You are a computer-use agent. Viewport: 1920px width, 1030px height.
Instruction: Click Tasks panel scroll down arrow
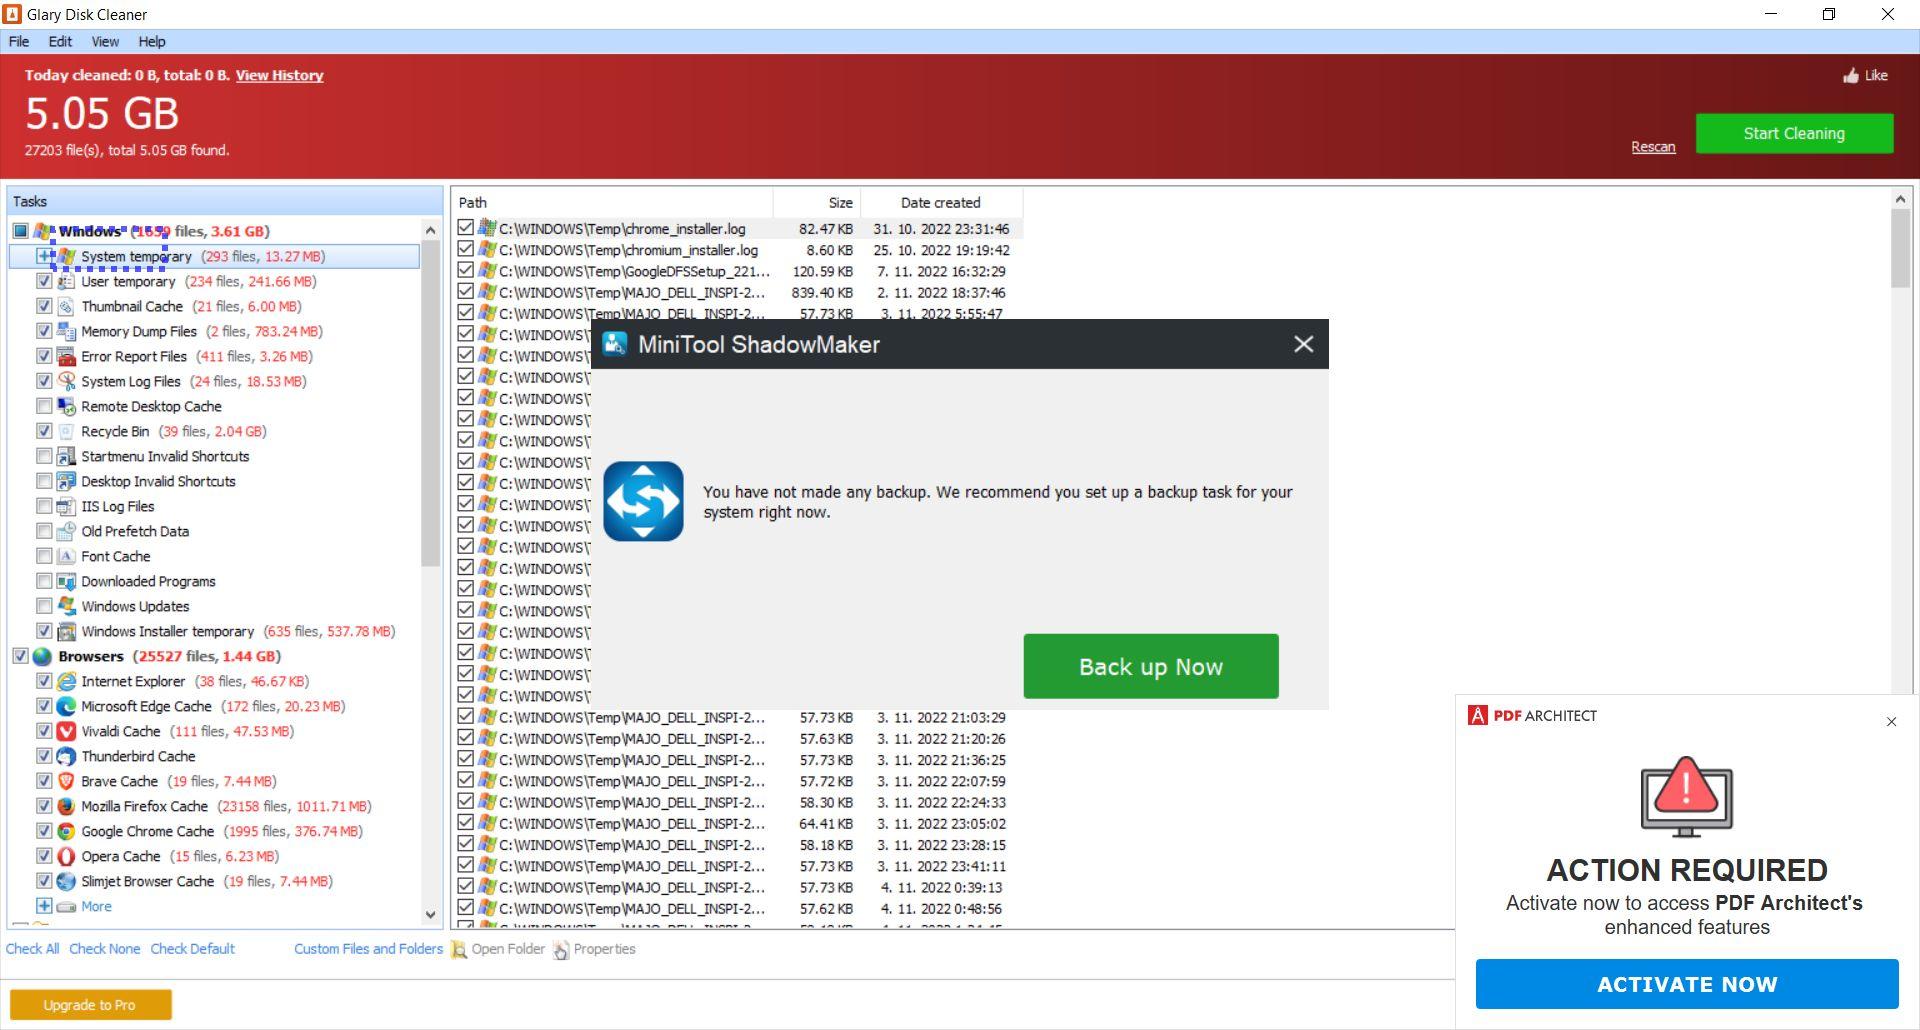point(431,914)
